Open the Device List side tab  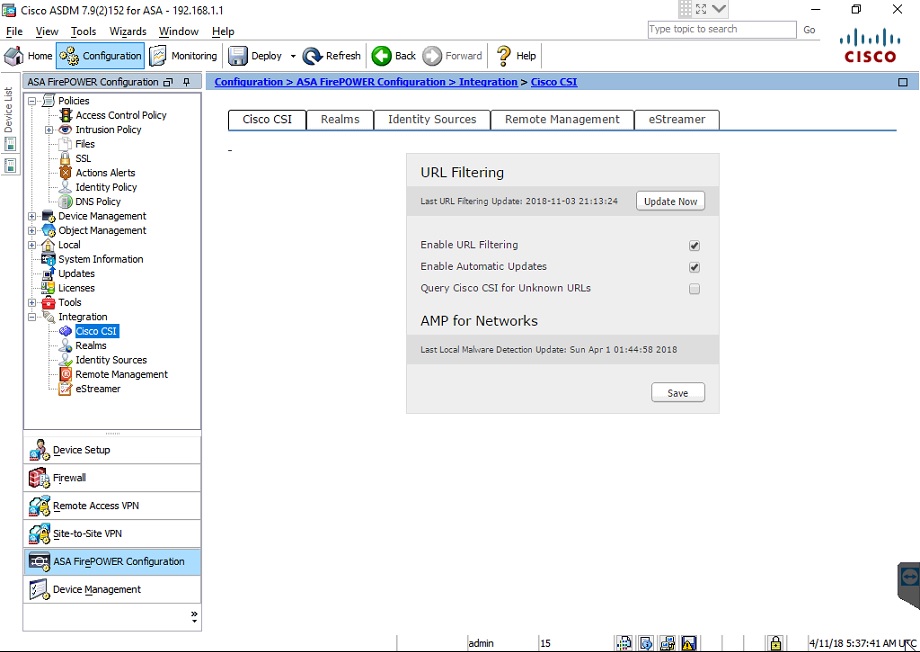tap(9, 109)
